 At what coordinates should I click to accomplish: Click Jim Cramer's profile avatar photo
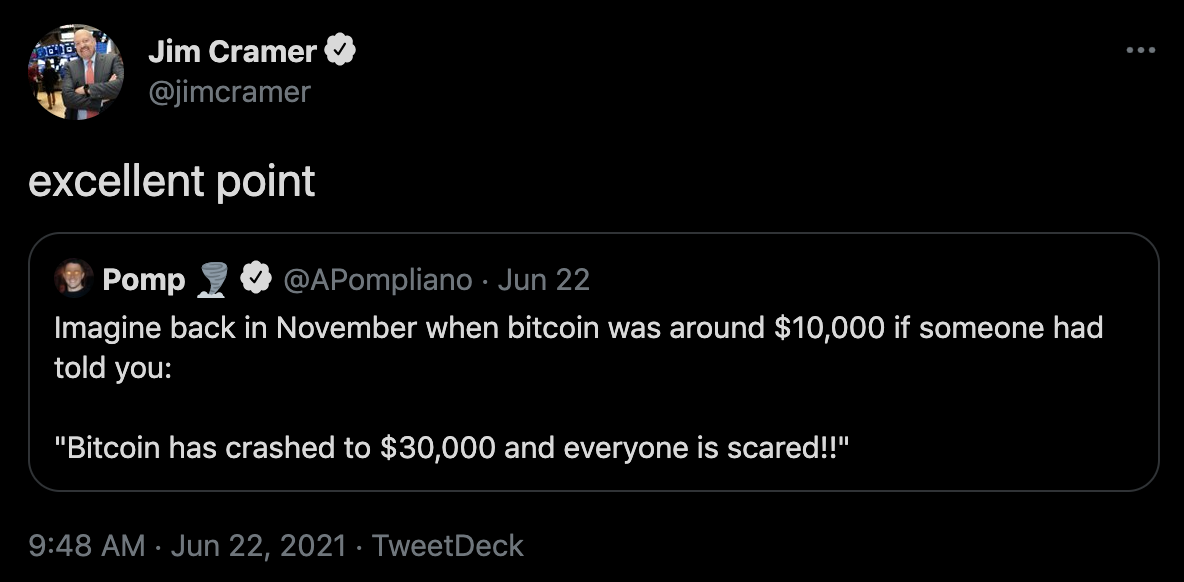(76, 72)
